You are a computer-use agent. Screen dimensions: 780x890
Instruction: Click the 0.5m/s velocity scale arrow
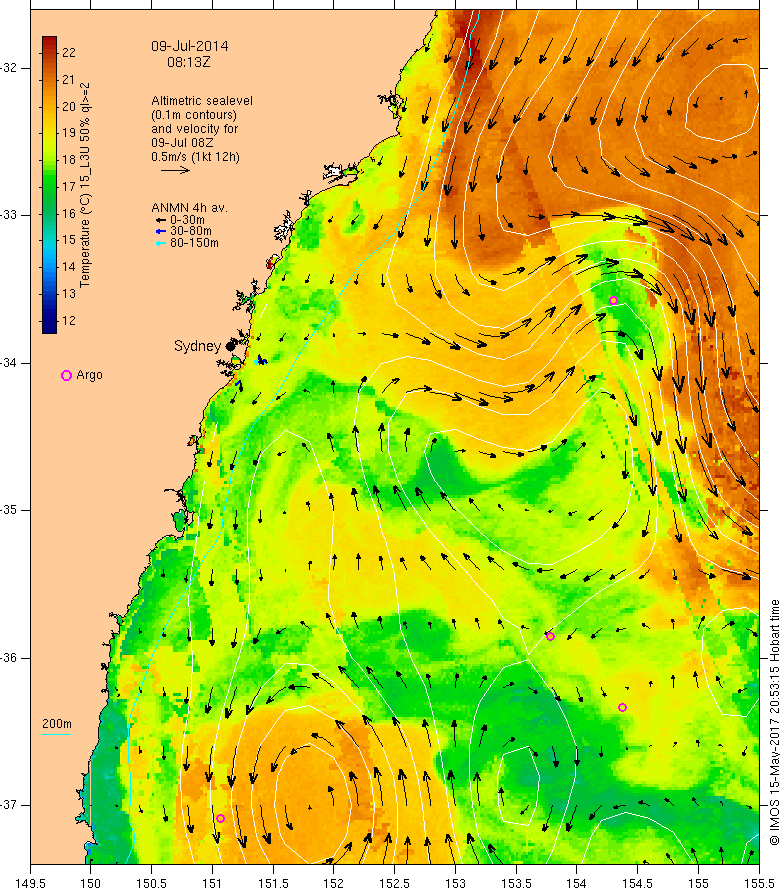pos(175,170)
